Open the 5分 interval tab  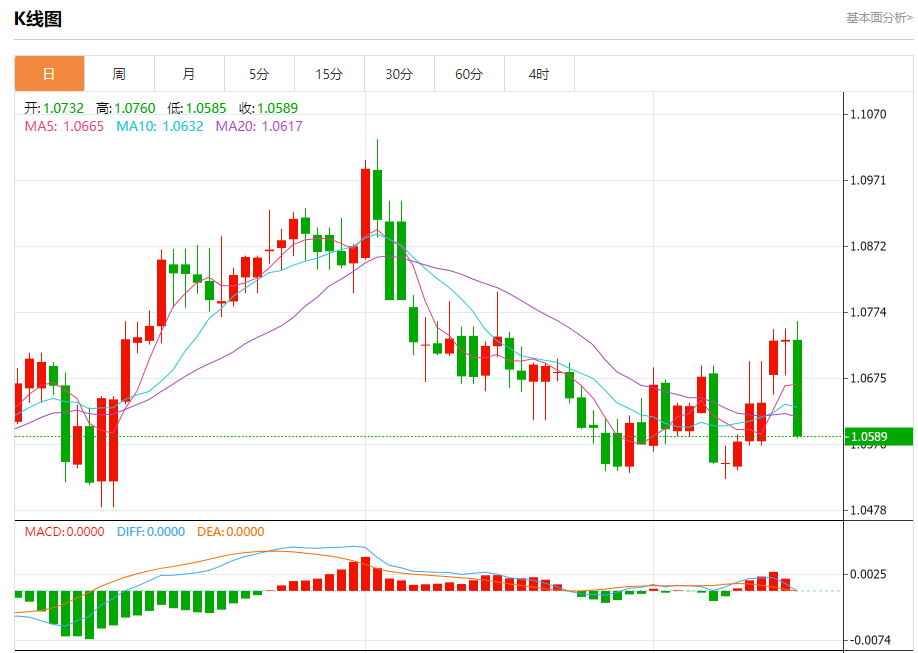[259, 74]
